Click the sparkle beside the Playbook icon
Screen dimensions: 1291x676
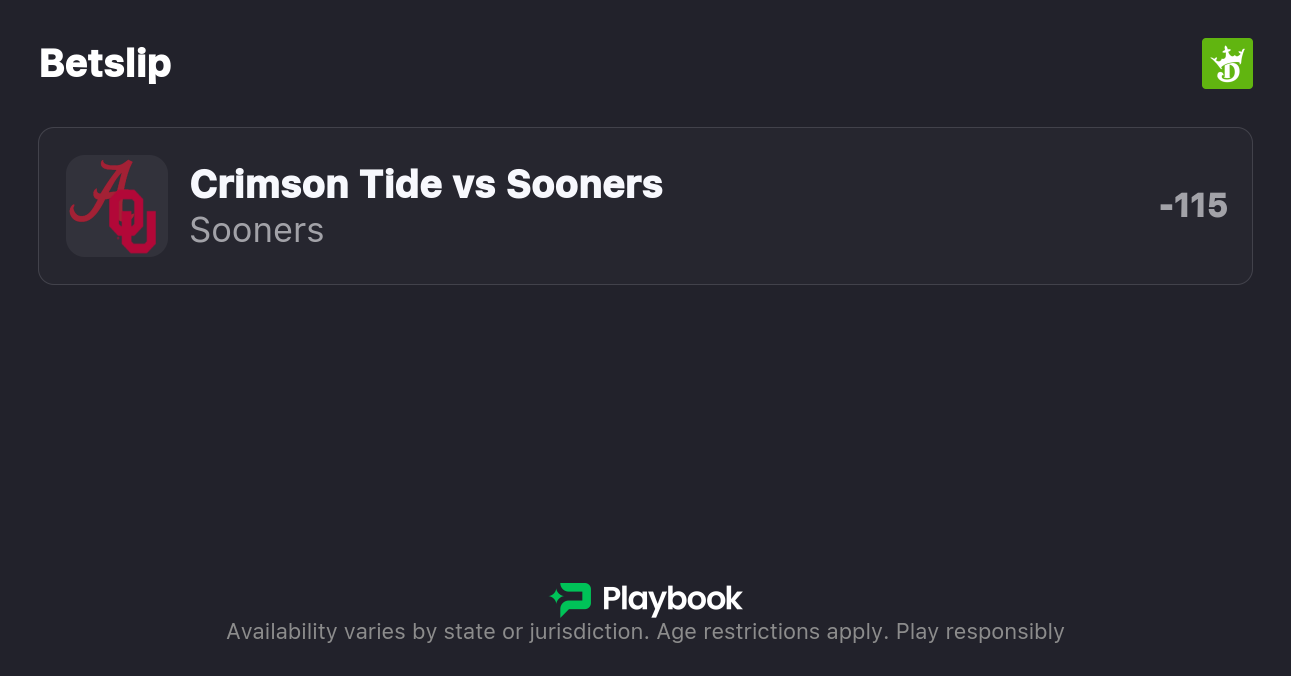tap(555, 599)
